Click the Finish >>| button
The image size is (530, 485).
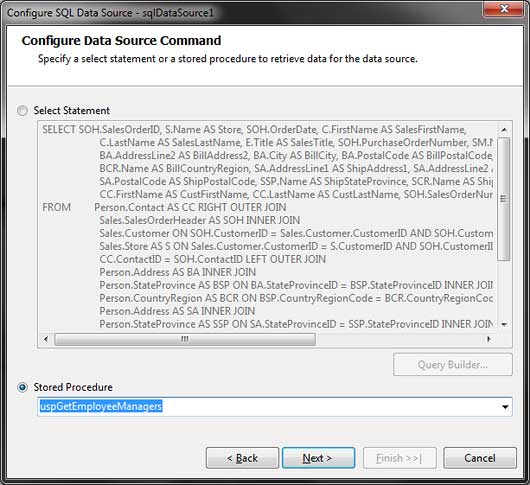click(x=400, y=458)
